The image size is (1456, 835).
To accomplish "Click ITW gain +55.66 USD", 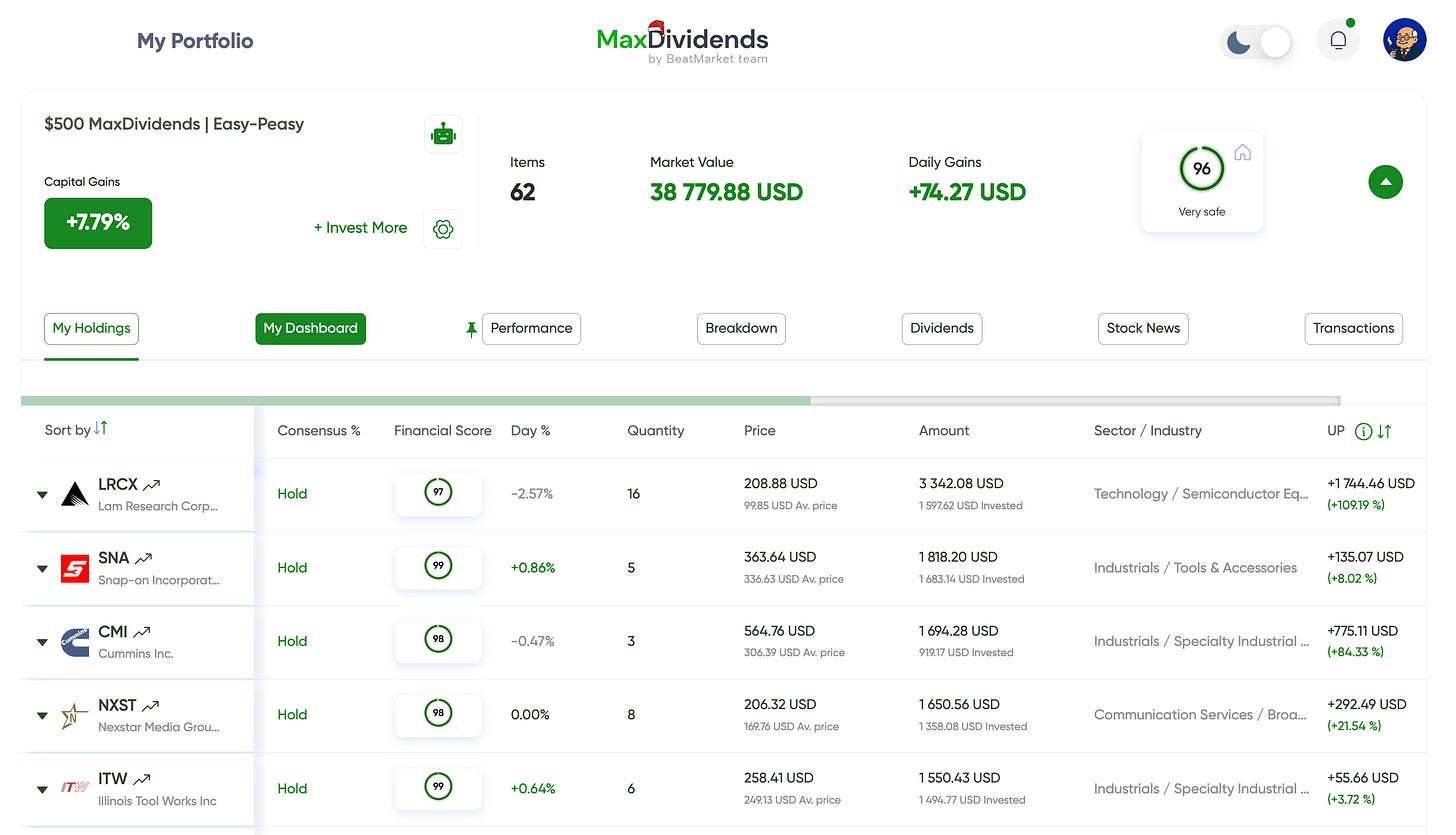I will [1363, 778].
